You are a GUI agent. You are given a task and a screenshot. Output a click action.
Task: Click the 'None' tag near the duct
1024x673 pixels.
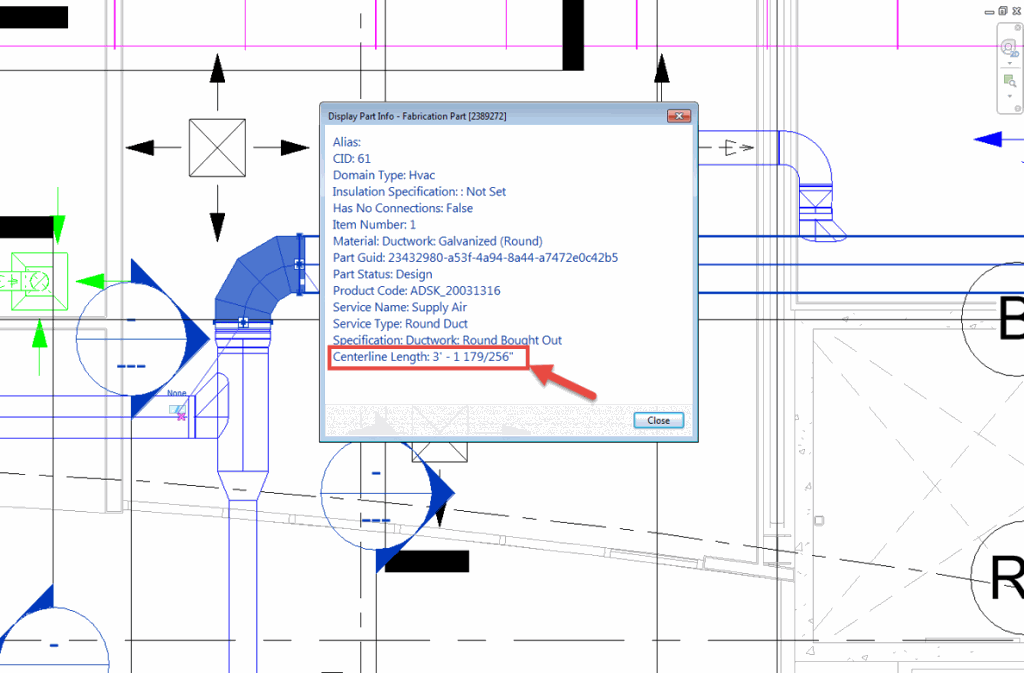(x=177, y=394)
